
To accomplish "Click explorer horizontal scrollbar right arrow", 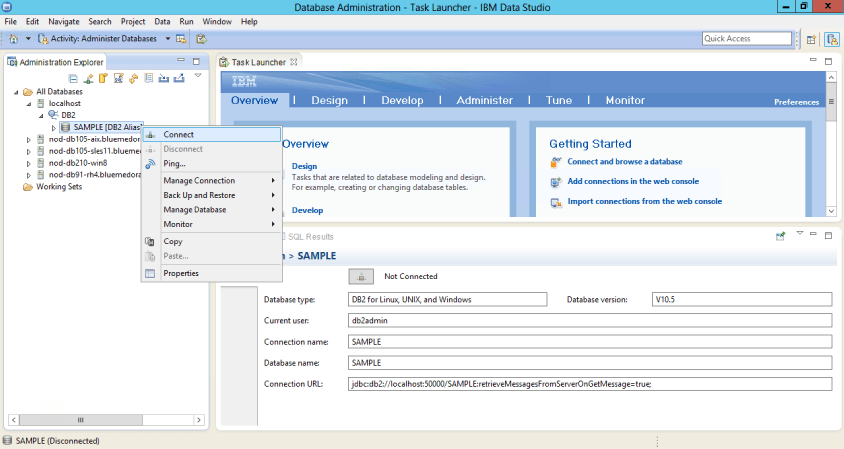I will (199, 420).
